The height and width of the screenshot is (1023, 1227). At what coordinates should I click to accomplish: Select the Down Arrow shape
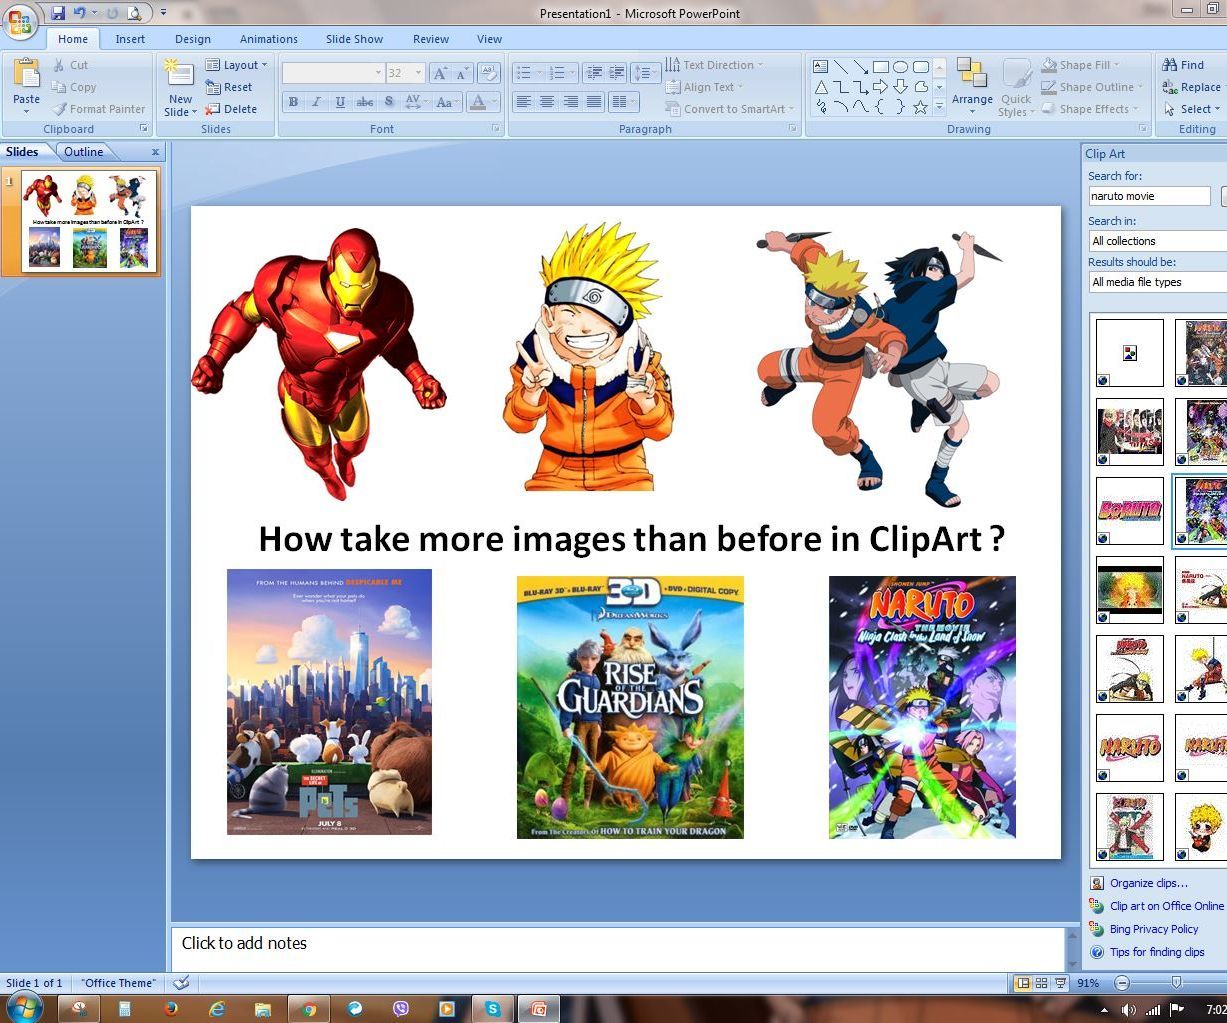pyautogui.click(x=900, y=87)
